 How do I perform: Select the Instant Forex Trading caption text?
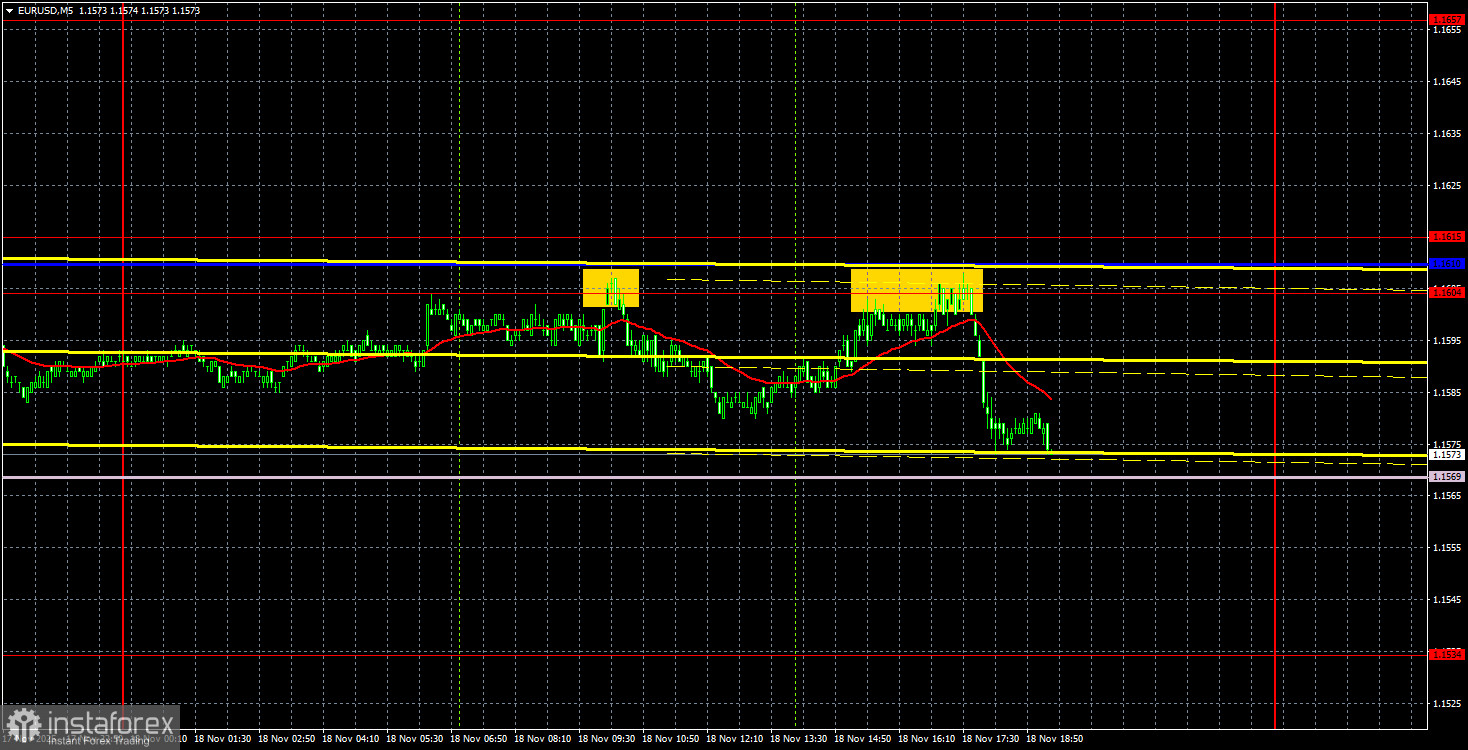[x=100, y=739]
